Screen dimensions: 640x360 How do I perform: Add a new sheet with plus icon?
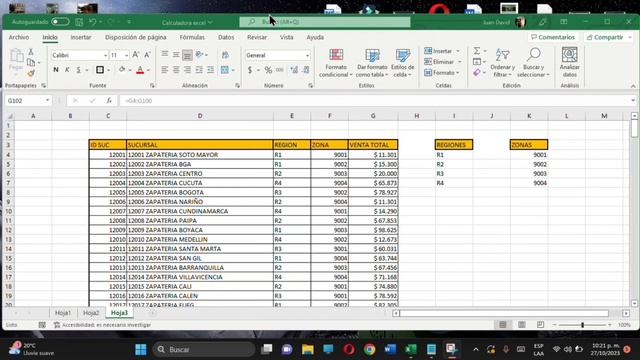[x=153, y=313]
